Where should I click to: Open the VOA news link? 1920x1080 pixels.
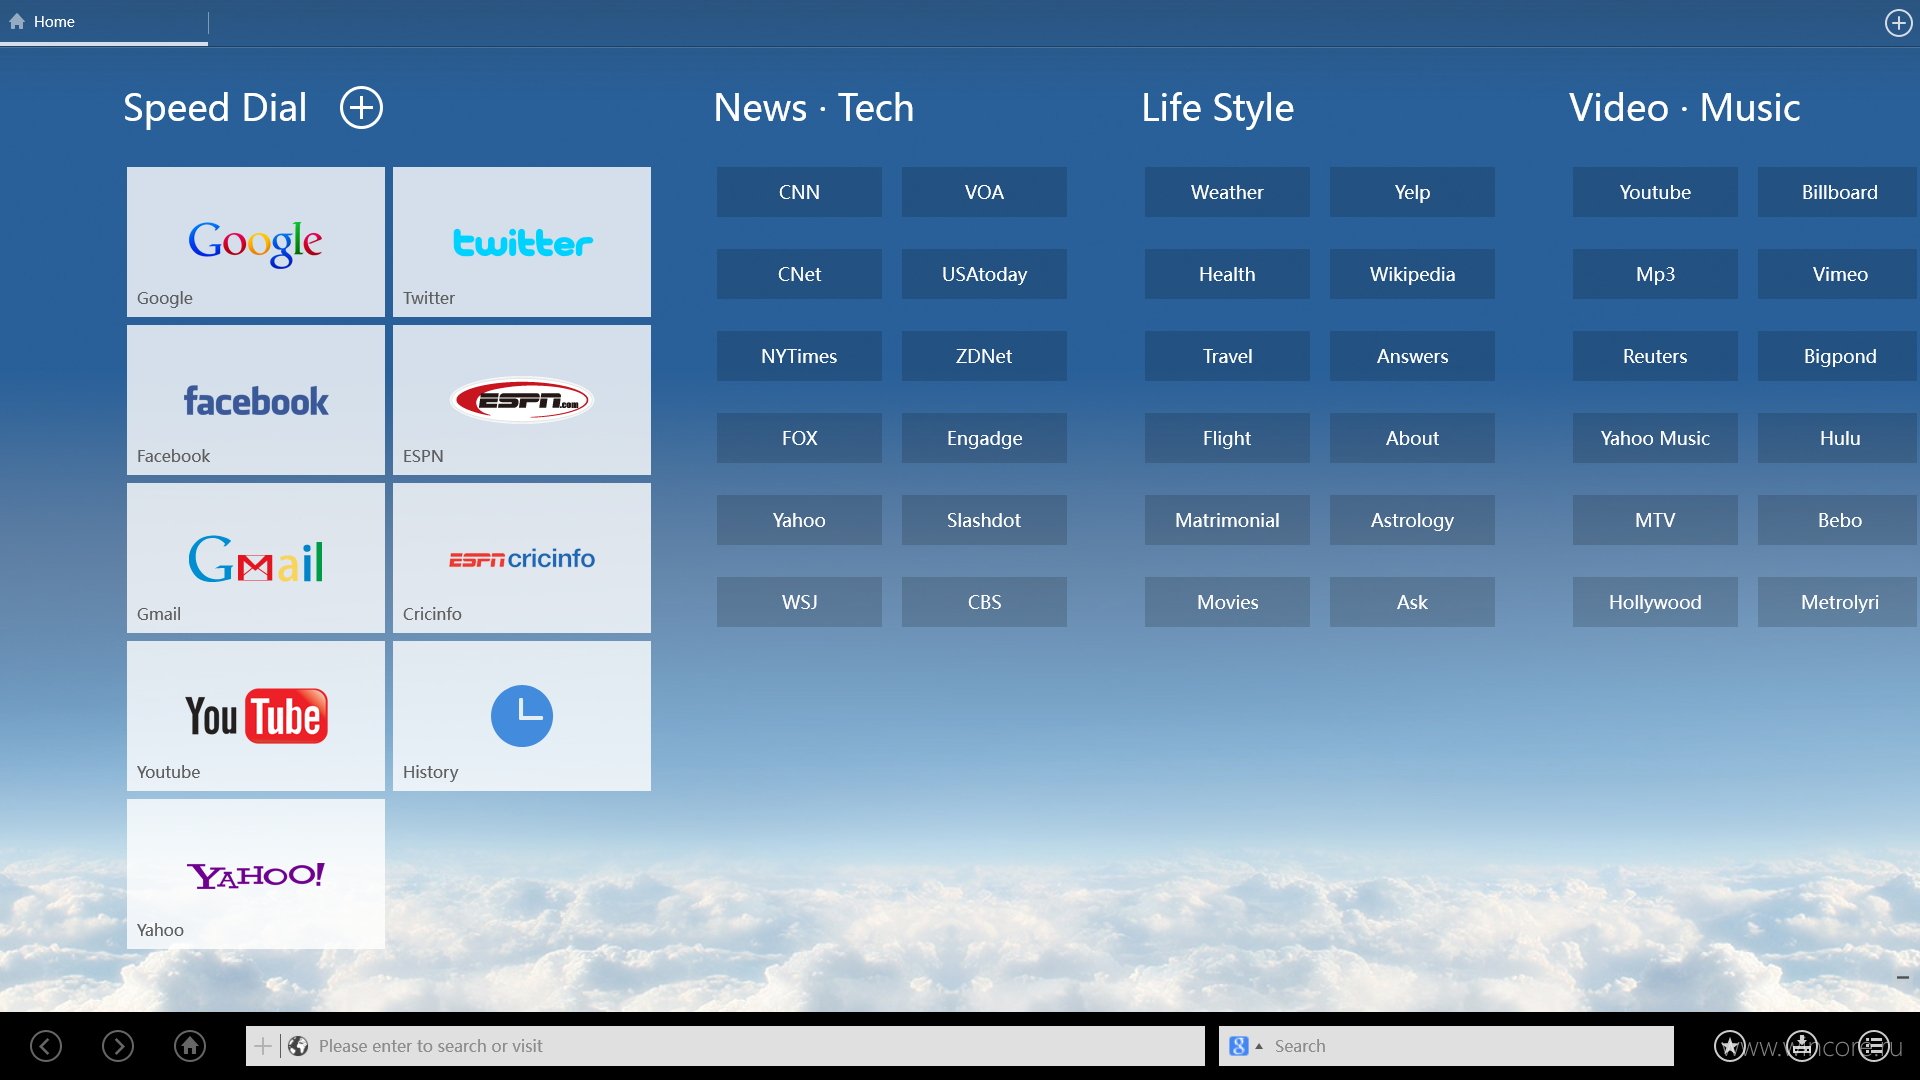point(984,192)
